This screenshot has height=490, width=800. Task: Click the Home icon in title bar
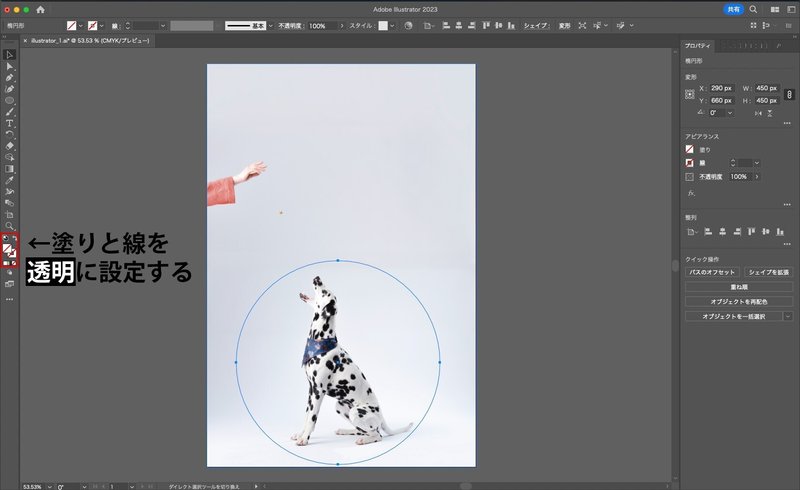click(x=40, y=9)
